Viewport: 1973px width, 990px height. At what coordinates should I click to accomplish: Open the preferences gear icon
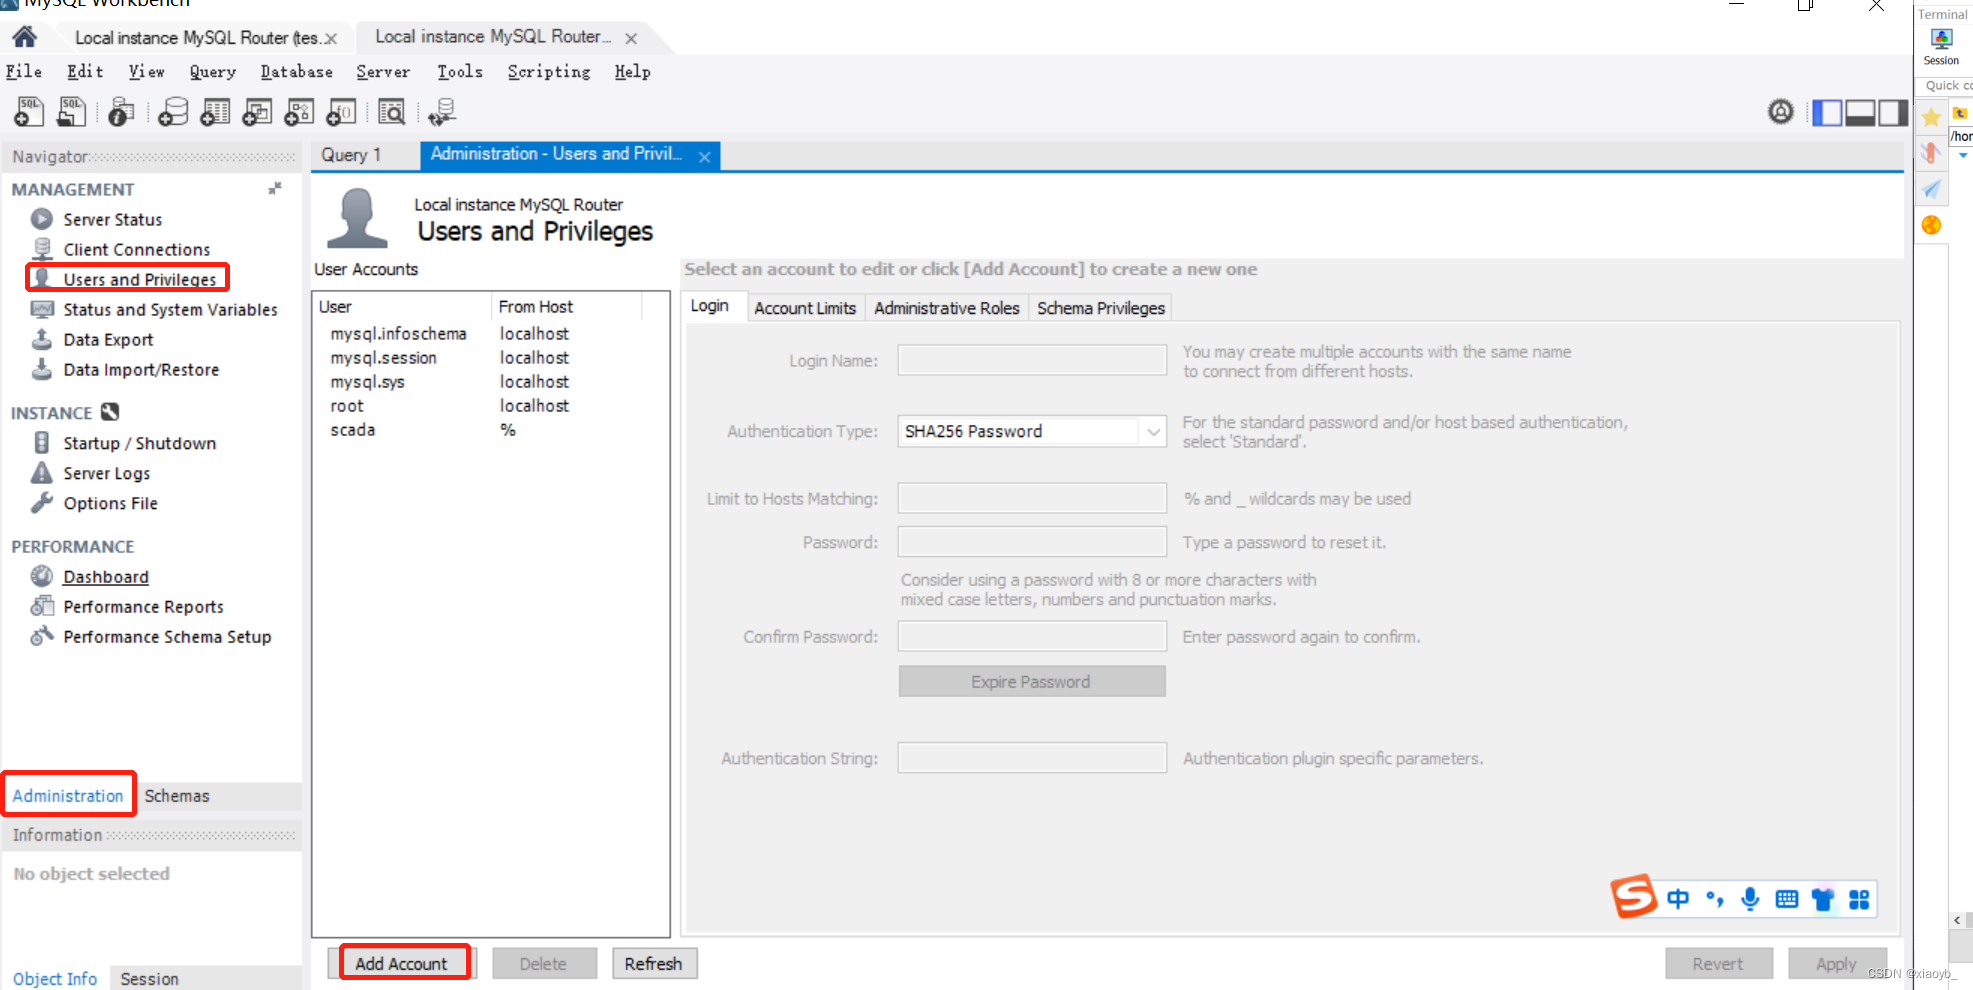[x=1781, y=112]
